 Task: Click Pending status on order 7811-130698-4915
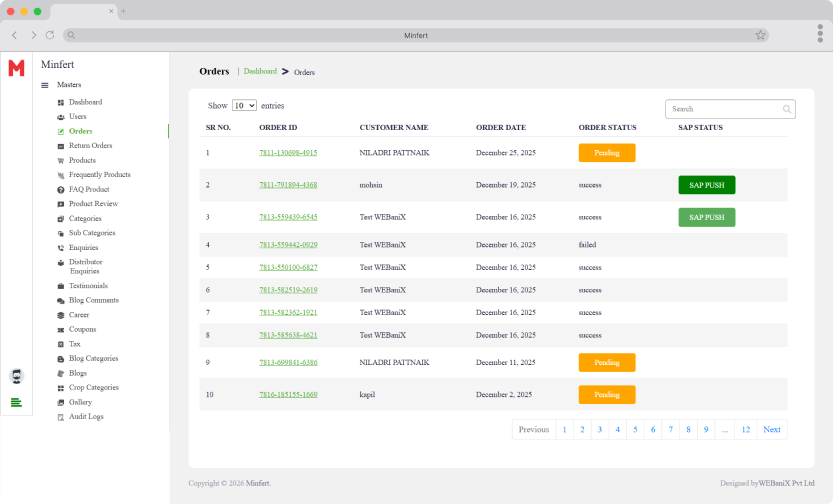(x=607, y=153)
